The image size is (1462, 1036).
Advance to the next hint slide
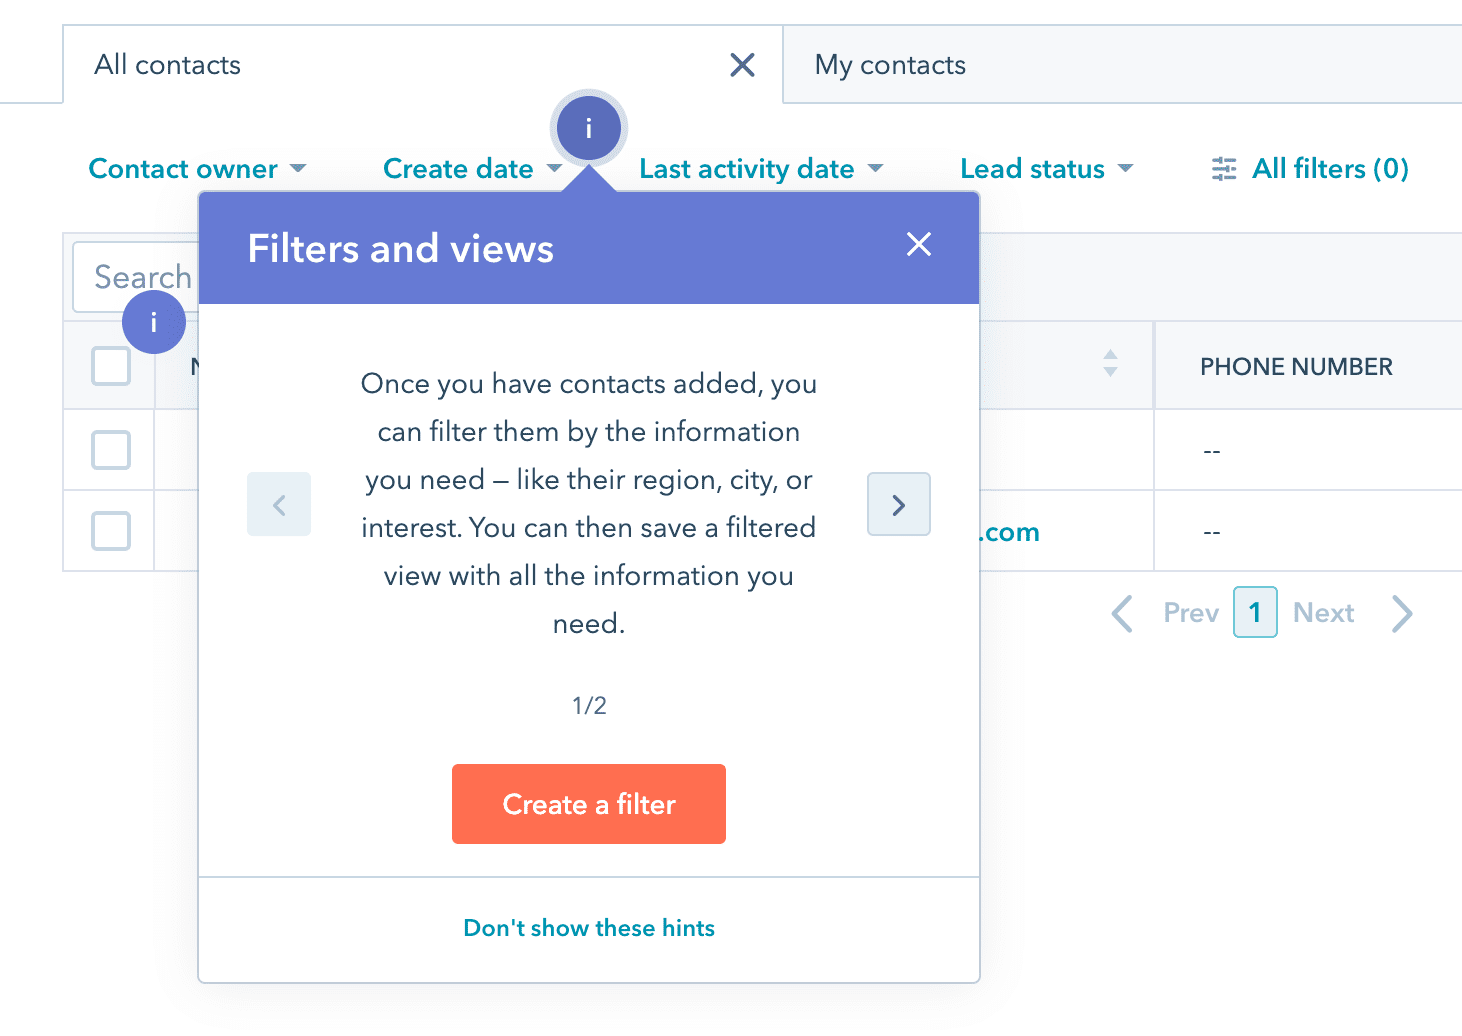pyautogui.click(x=898, y=504)
